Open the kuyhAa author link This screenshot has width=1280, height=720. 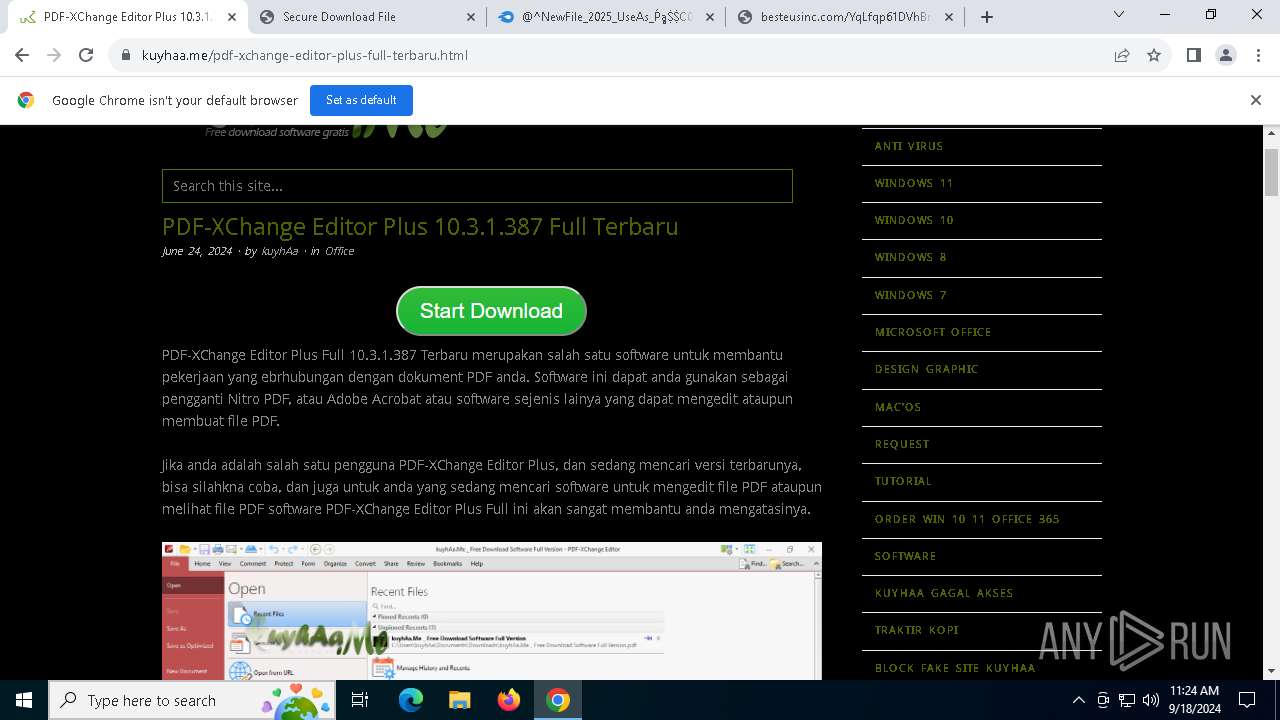(x=279, y=251)
